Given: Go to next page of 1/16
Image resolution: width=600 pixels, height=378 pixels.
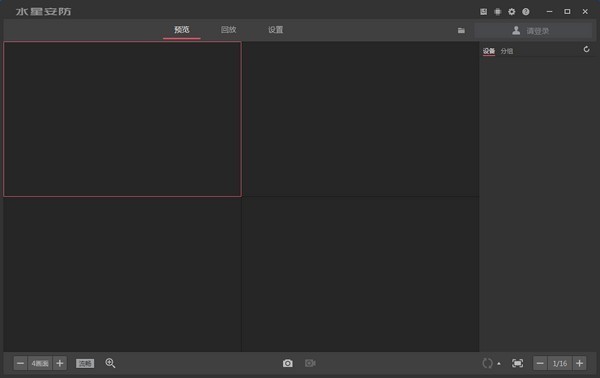Looking at the screenshot, I should [x=579, y=363].
